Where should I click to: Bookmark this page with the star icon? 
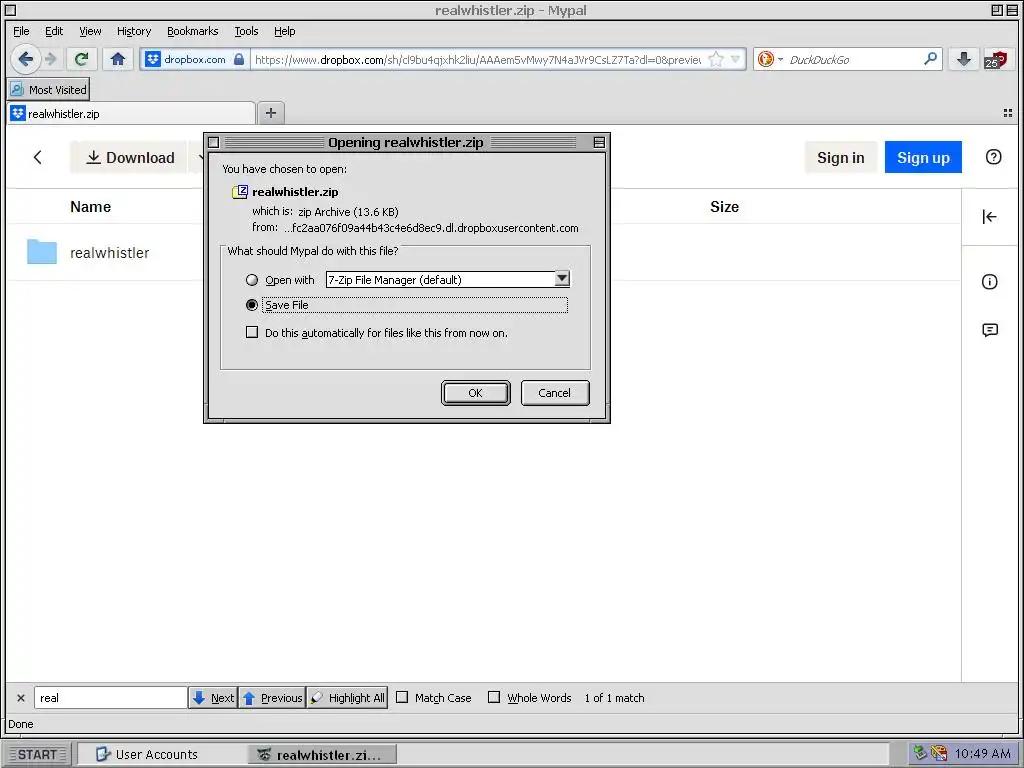(716, 59)
